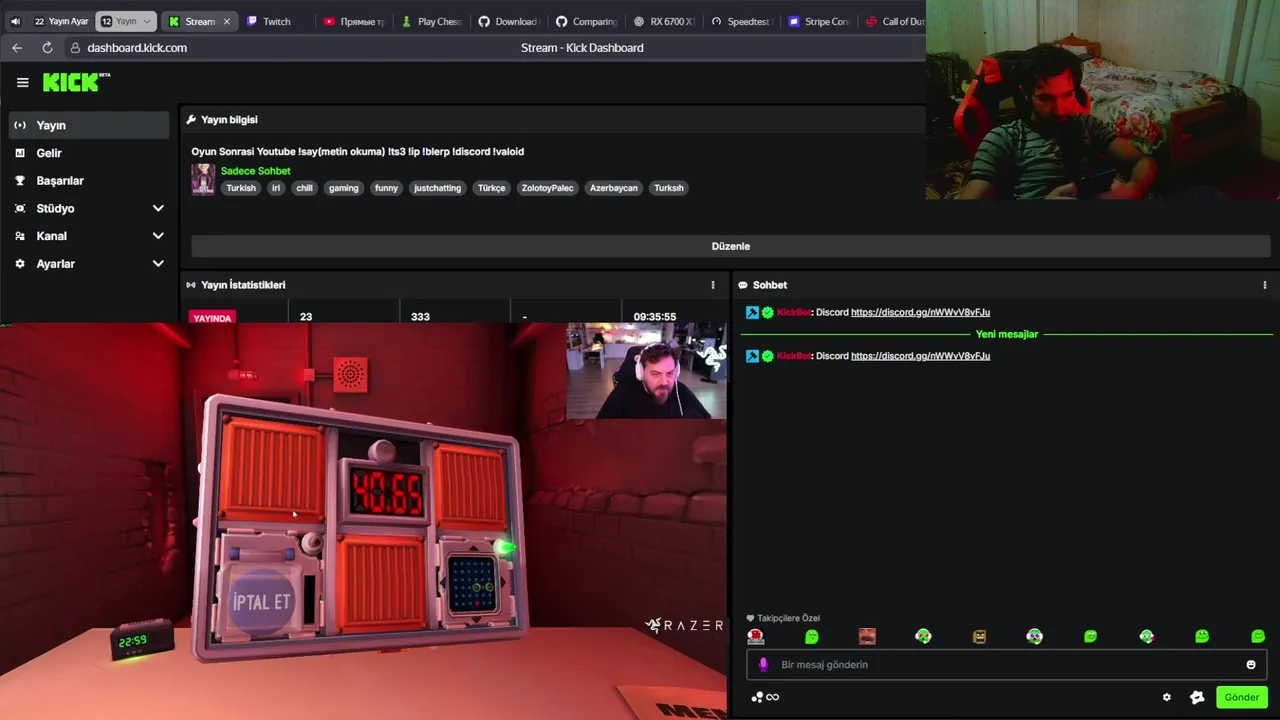1280x720 pixels.
Task: Open the Yayın sidebar section
Action: point(89,125)
